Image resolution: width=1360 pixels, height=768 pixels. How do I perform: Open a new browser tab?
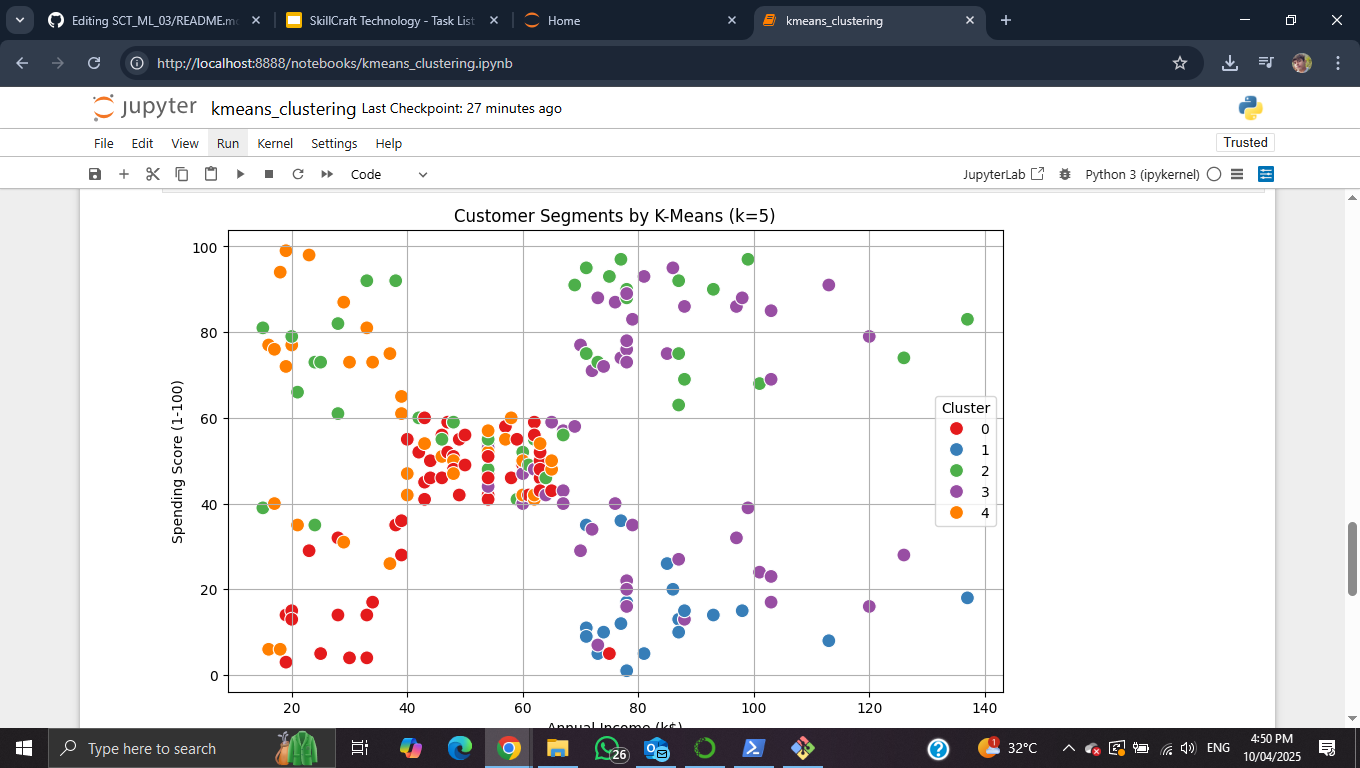pos(1006,20)
